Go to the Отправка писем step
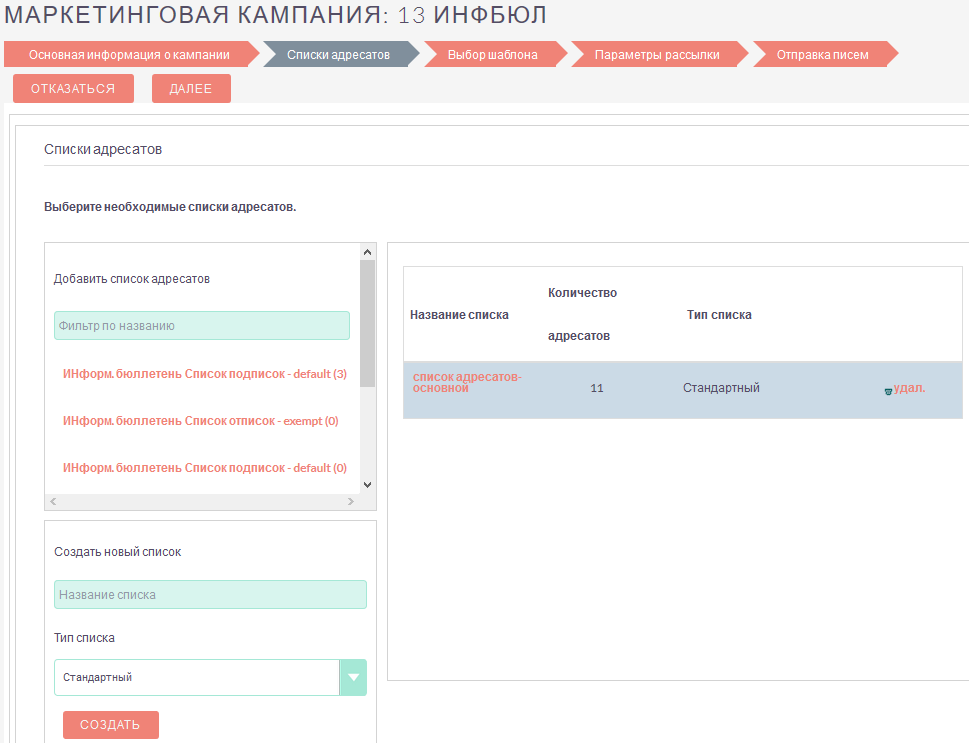Viewport: 969px width, 743px height. click(x=825, y=55)
